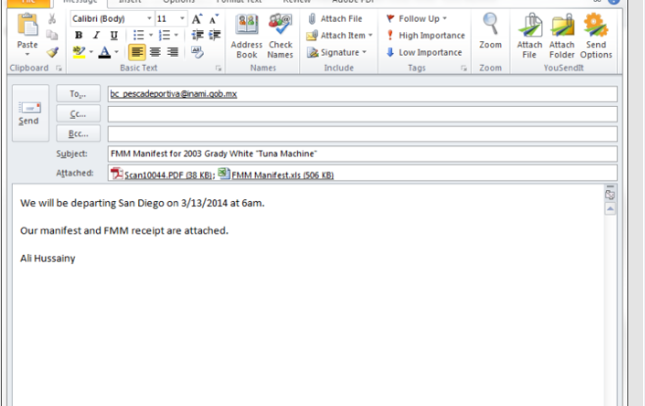Image resolution: width=645 pixels, height=406 pixels.
Task: Click "Ali Hussainy" signature line
Action: [x=48, y=258]
